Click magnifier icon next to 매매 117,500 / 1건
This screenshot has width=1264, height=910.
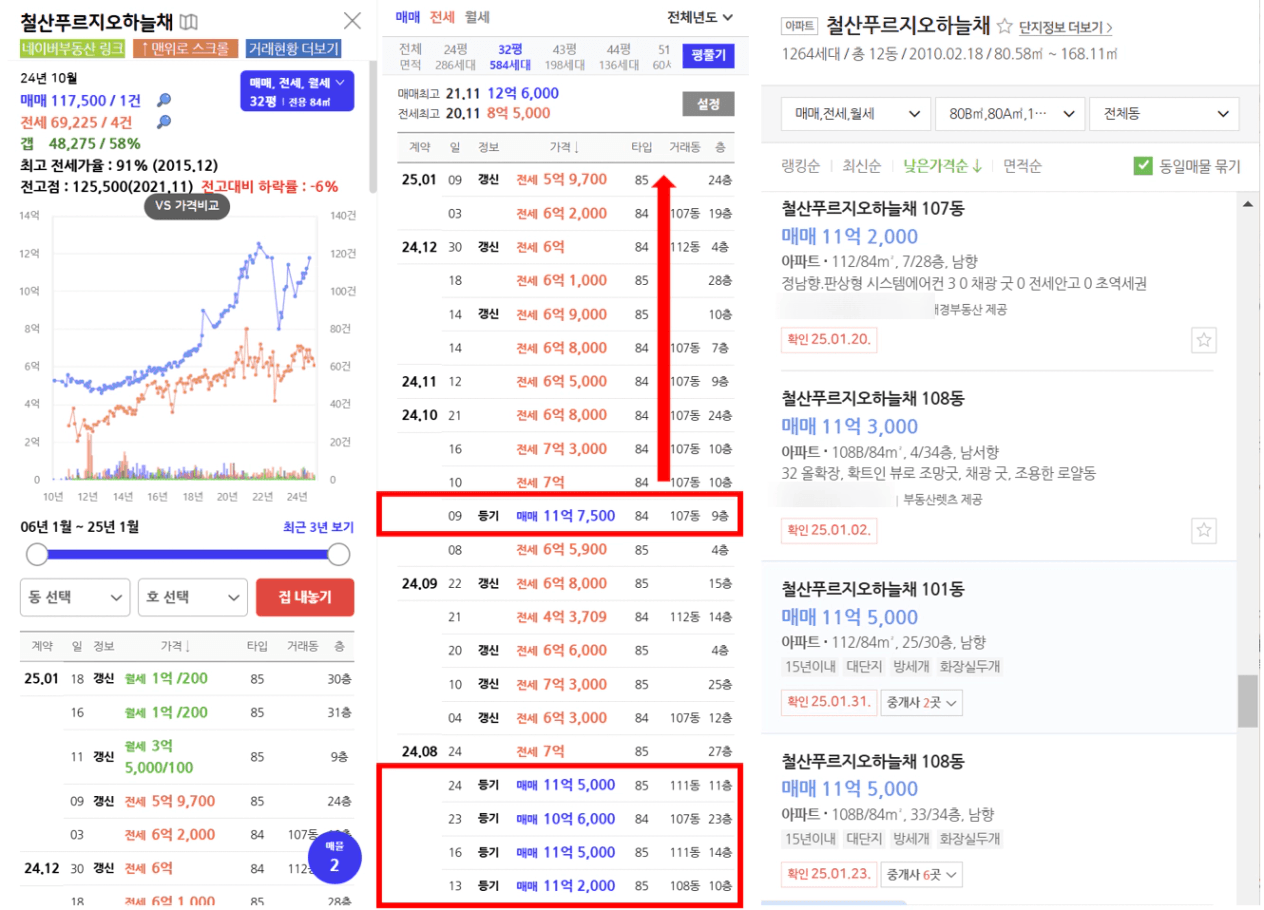[x=165, y=100]
